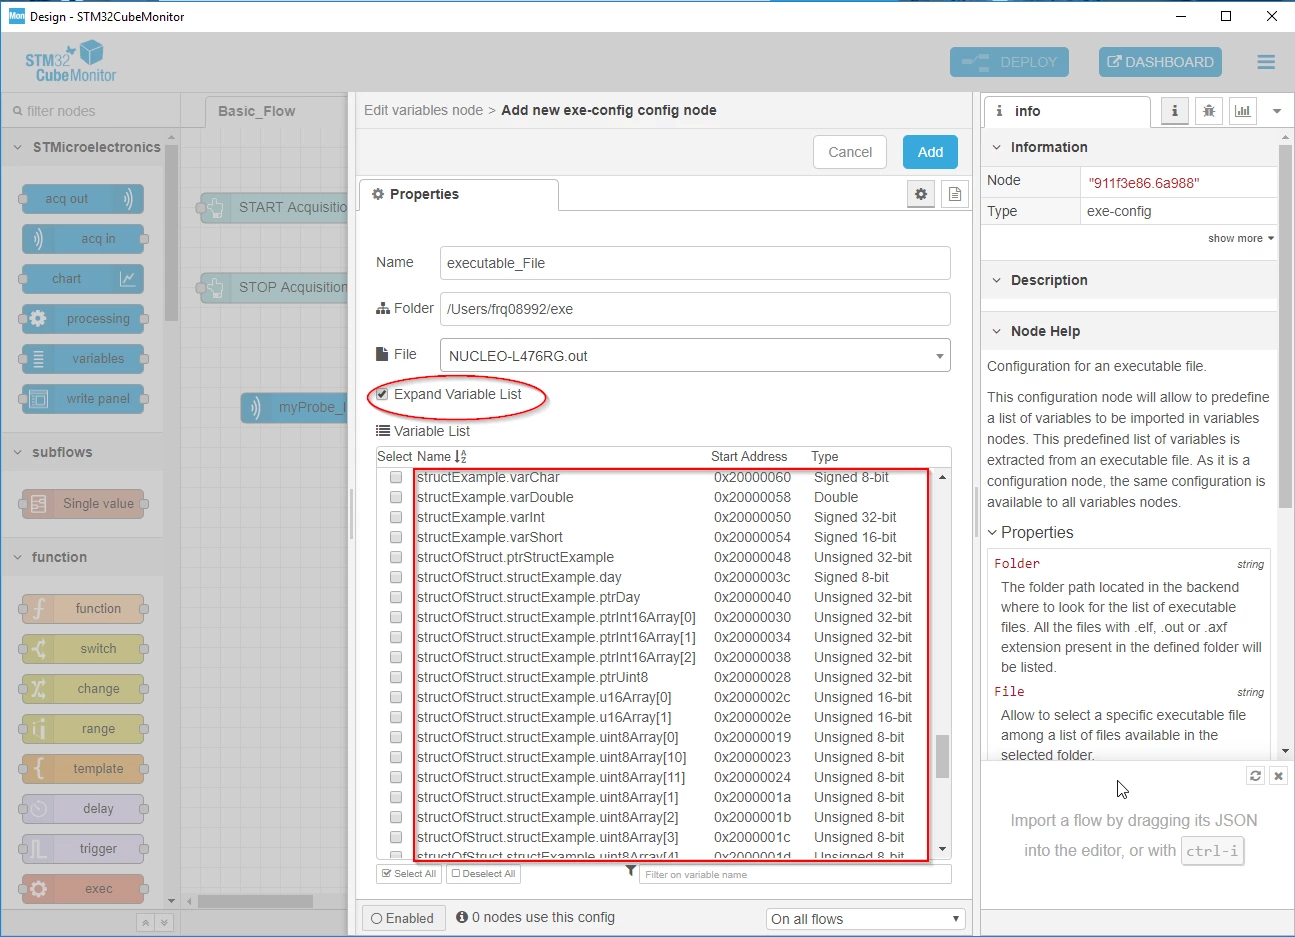Open the info sidebar icon tab
Screen dimensions: 1295x937
coord(1175,111)
